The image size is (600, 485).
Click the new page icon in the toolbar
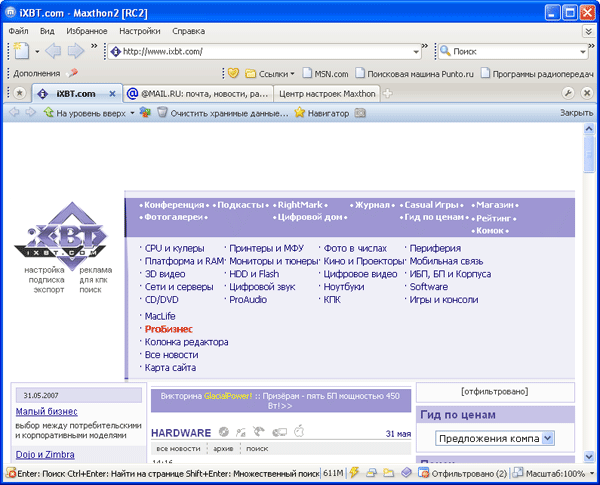[x=21, y=51]
